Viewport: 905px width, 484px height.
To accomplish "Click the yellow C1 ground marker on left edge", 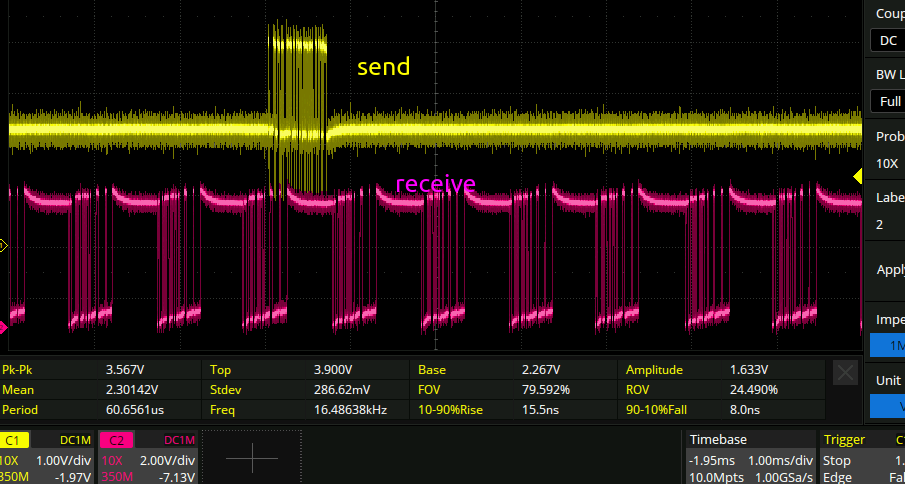I will coord(4,245).
